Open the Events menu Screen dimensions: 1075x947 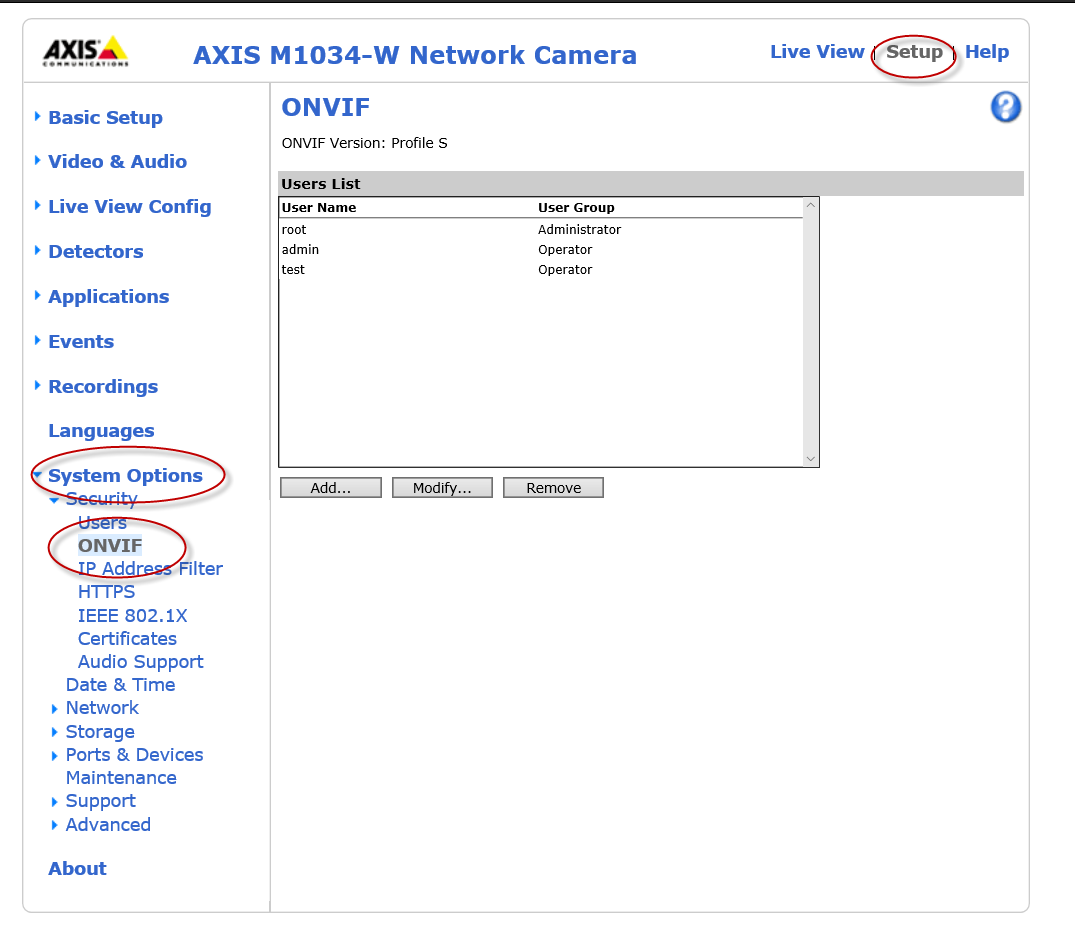tap(81, 341)
